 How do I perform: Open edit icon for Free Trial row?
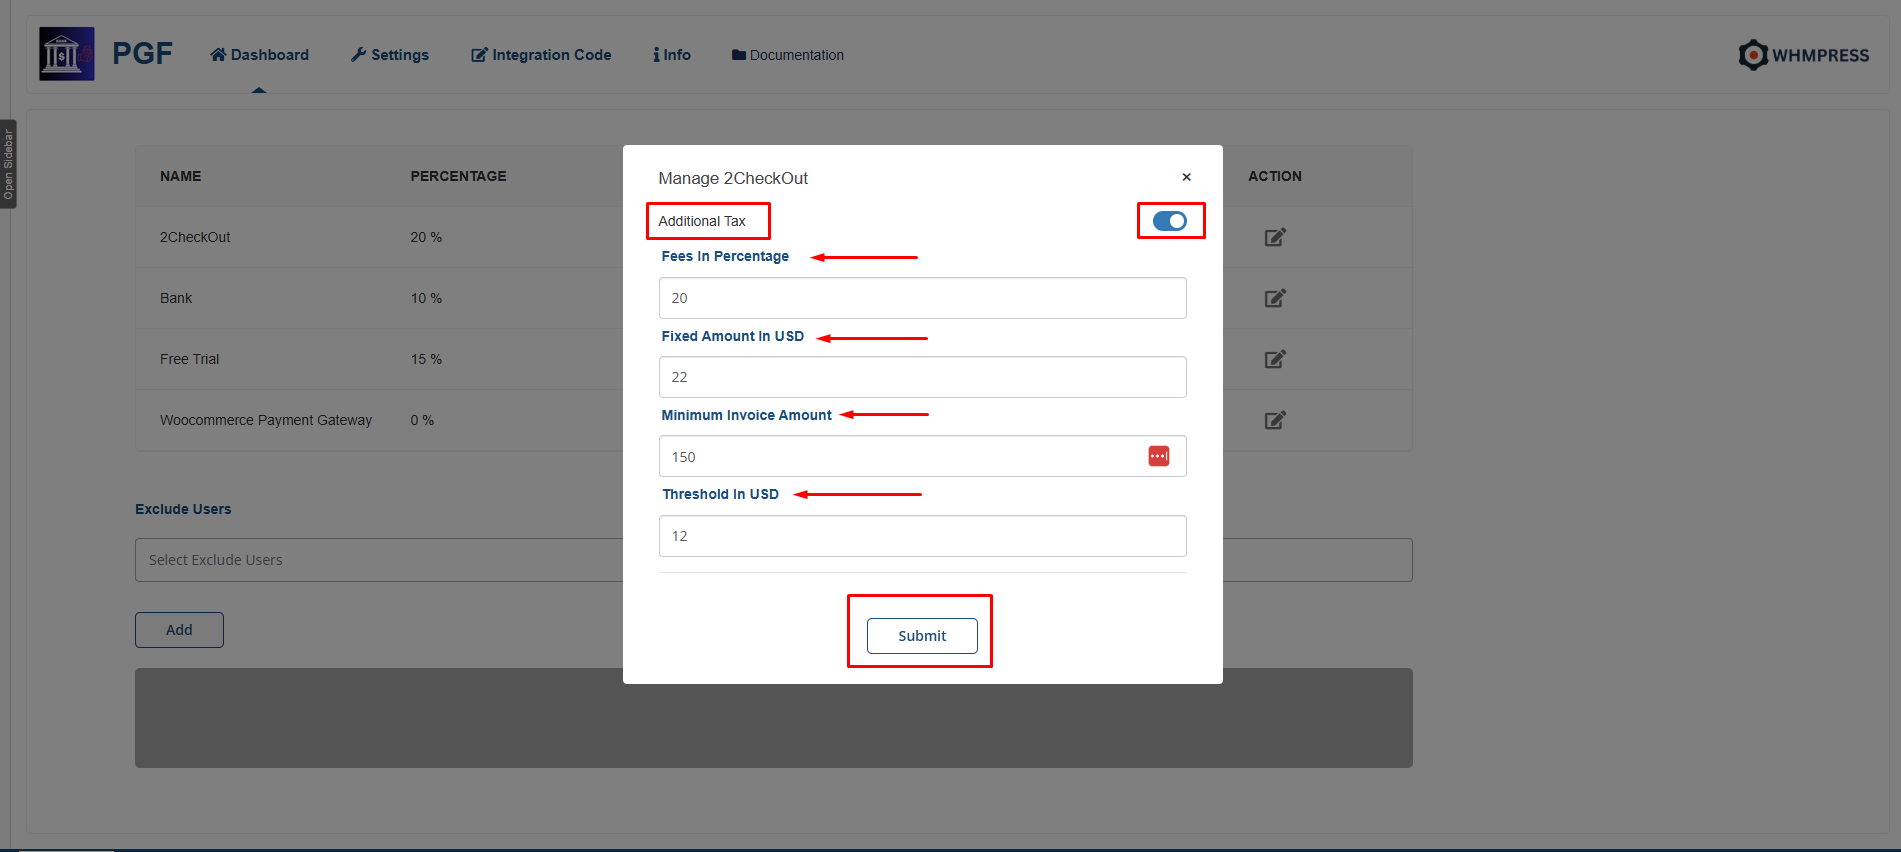(x=1274, y=359)
